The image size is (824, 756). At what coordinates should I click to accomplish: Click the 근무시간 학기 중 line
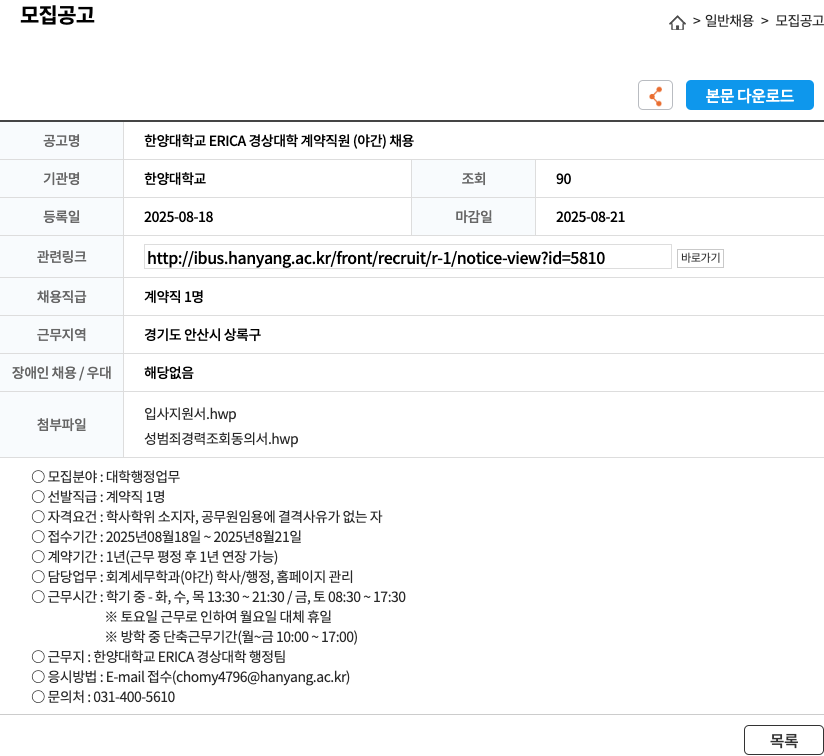pyautogui.click(x=219, y=597)
